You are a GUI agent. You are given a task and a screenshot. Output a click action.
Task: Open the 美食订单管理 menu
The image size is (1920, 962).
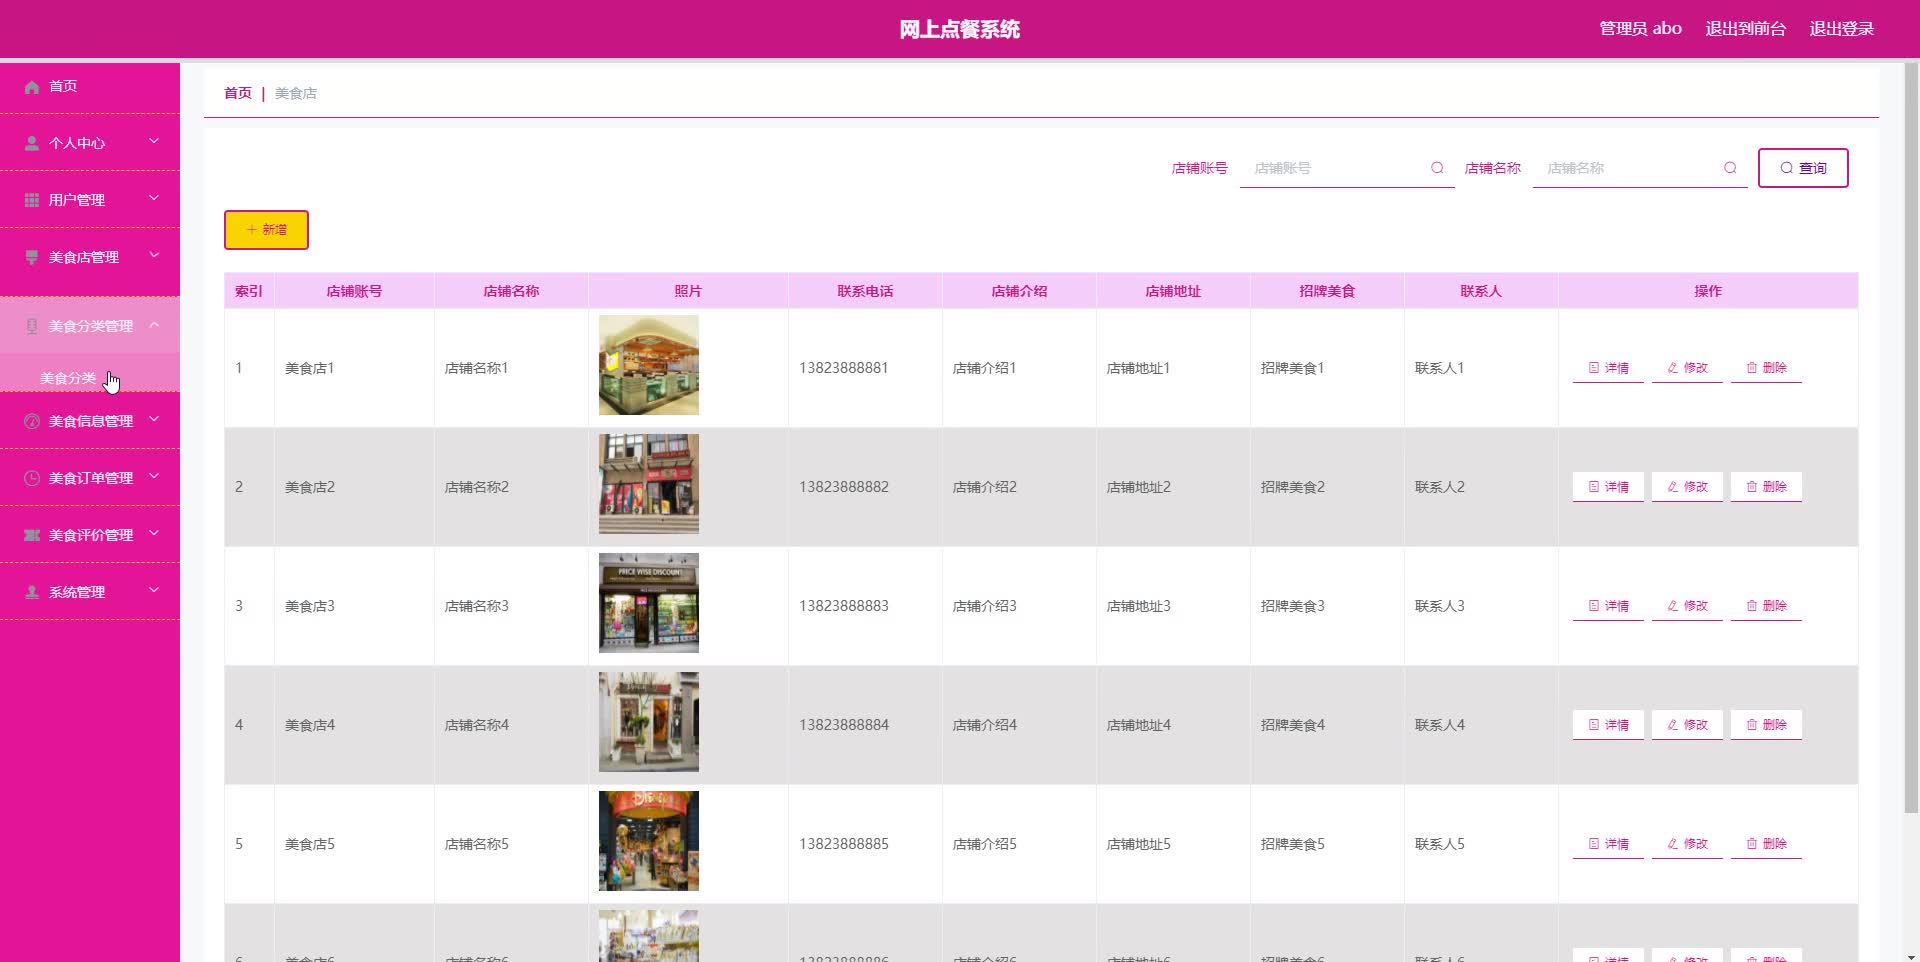[90, 478]
